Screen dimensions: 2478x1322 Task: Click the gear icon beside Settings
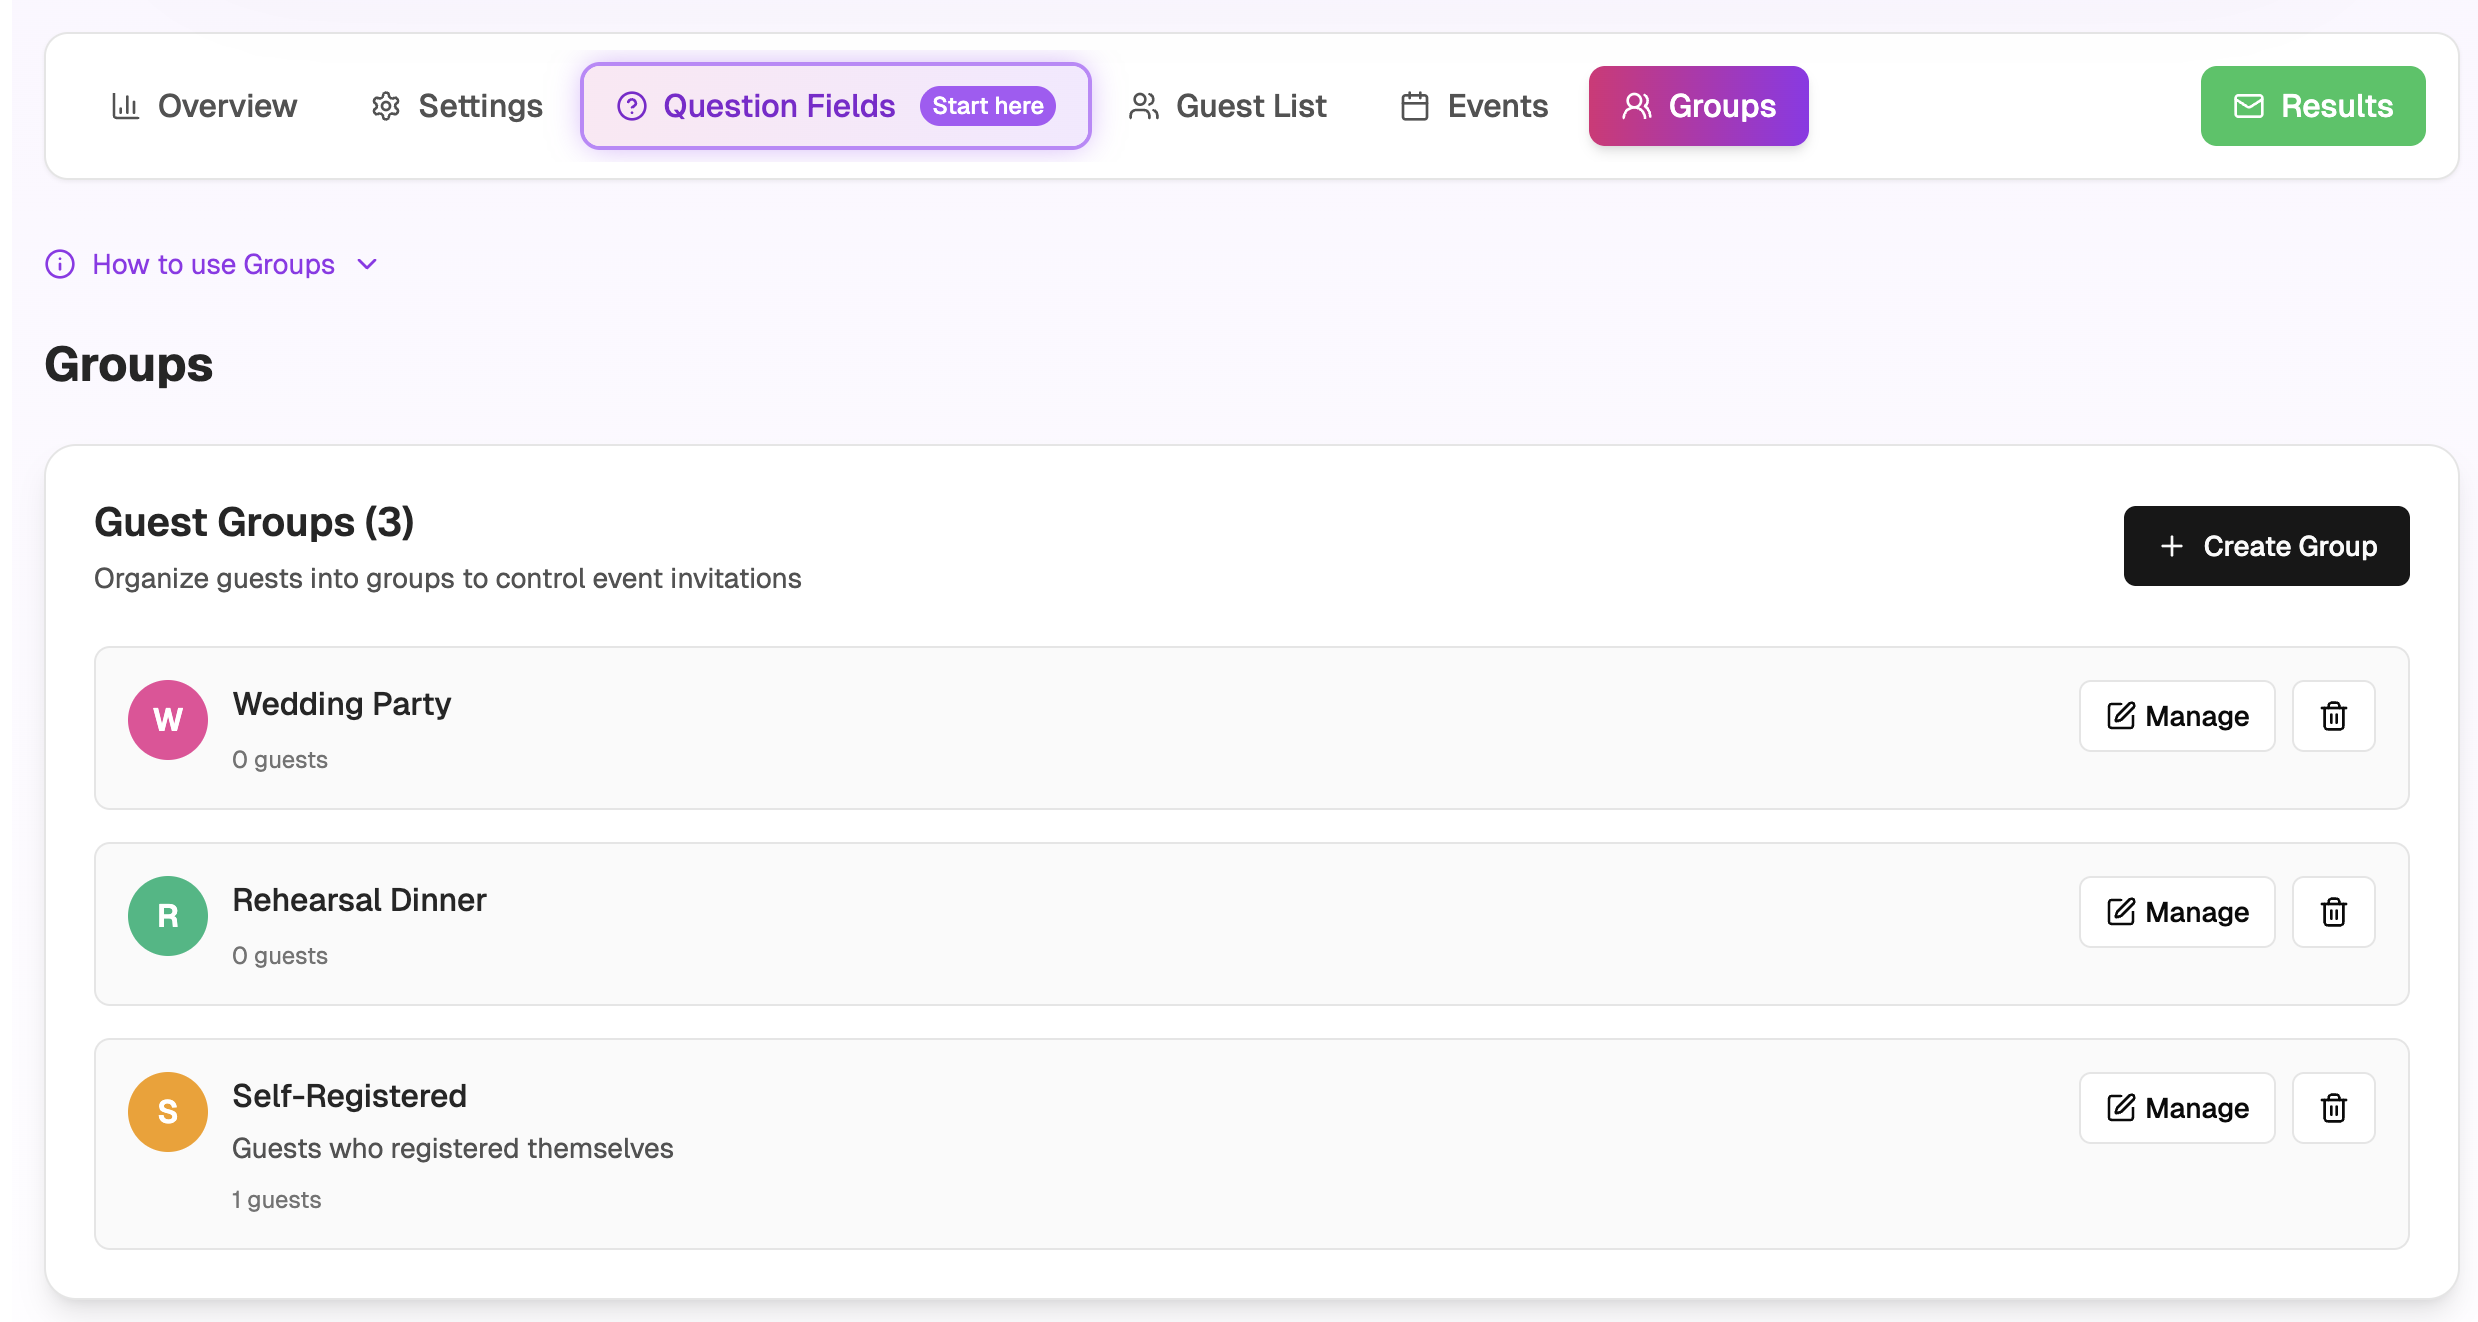point(385,106)
